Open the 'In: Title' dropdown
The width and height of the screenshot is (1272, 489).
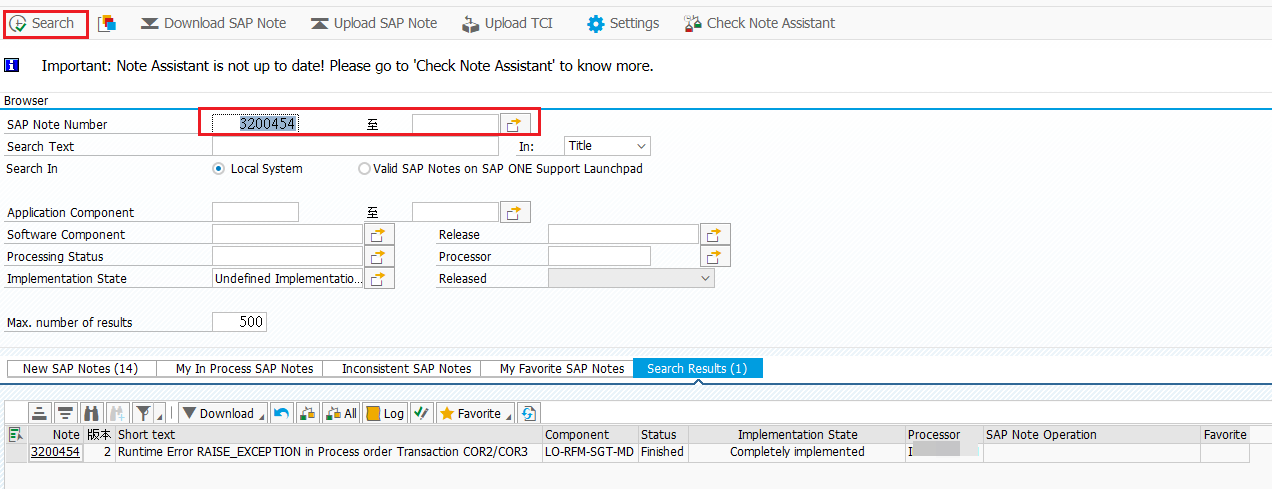607,146
